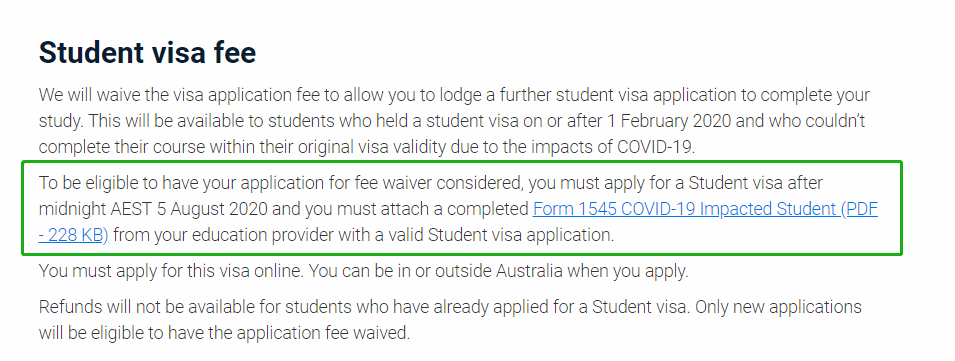The height and width of the screenshot is (361, 955).
Task: Click the '- 228 KB)' link continuation
Action: point(74,236)
